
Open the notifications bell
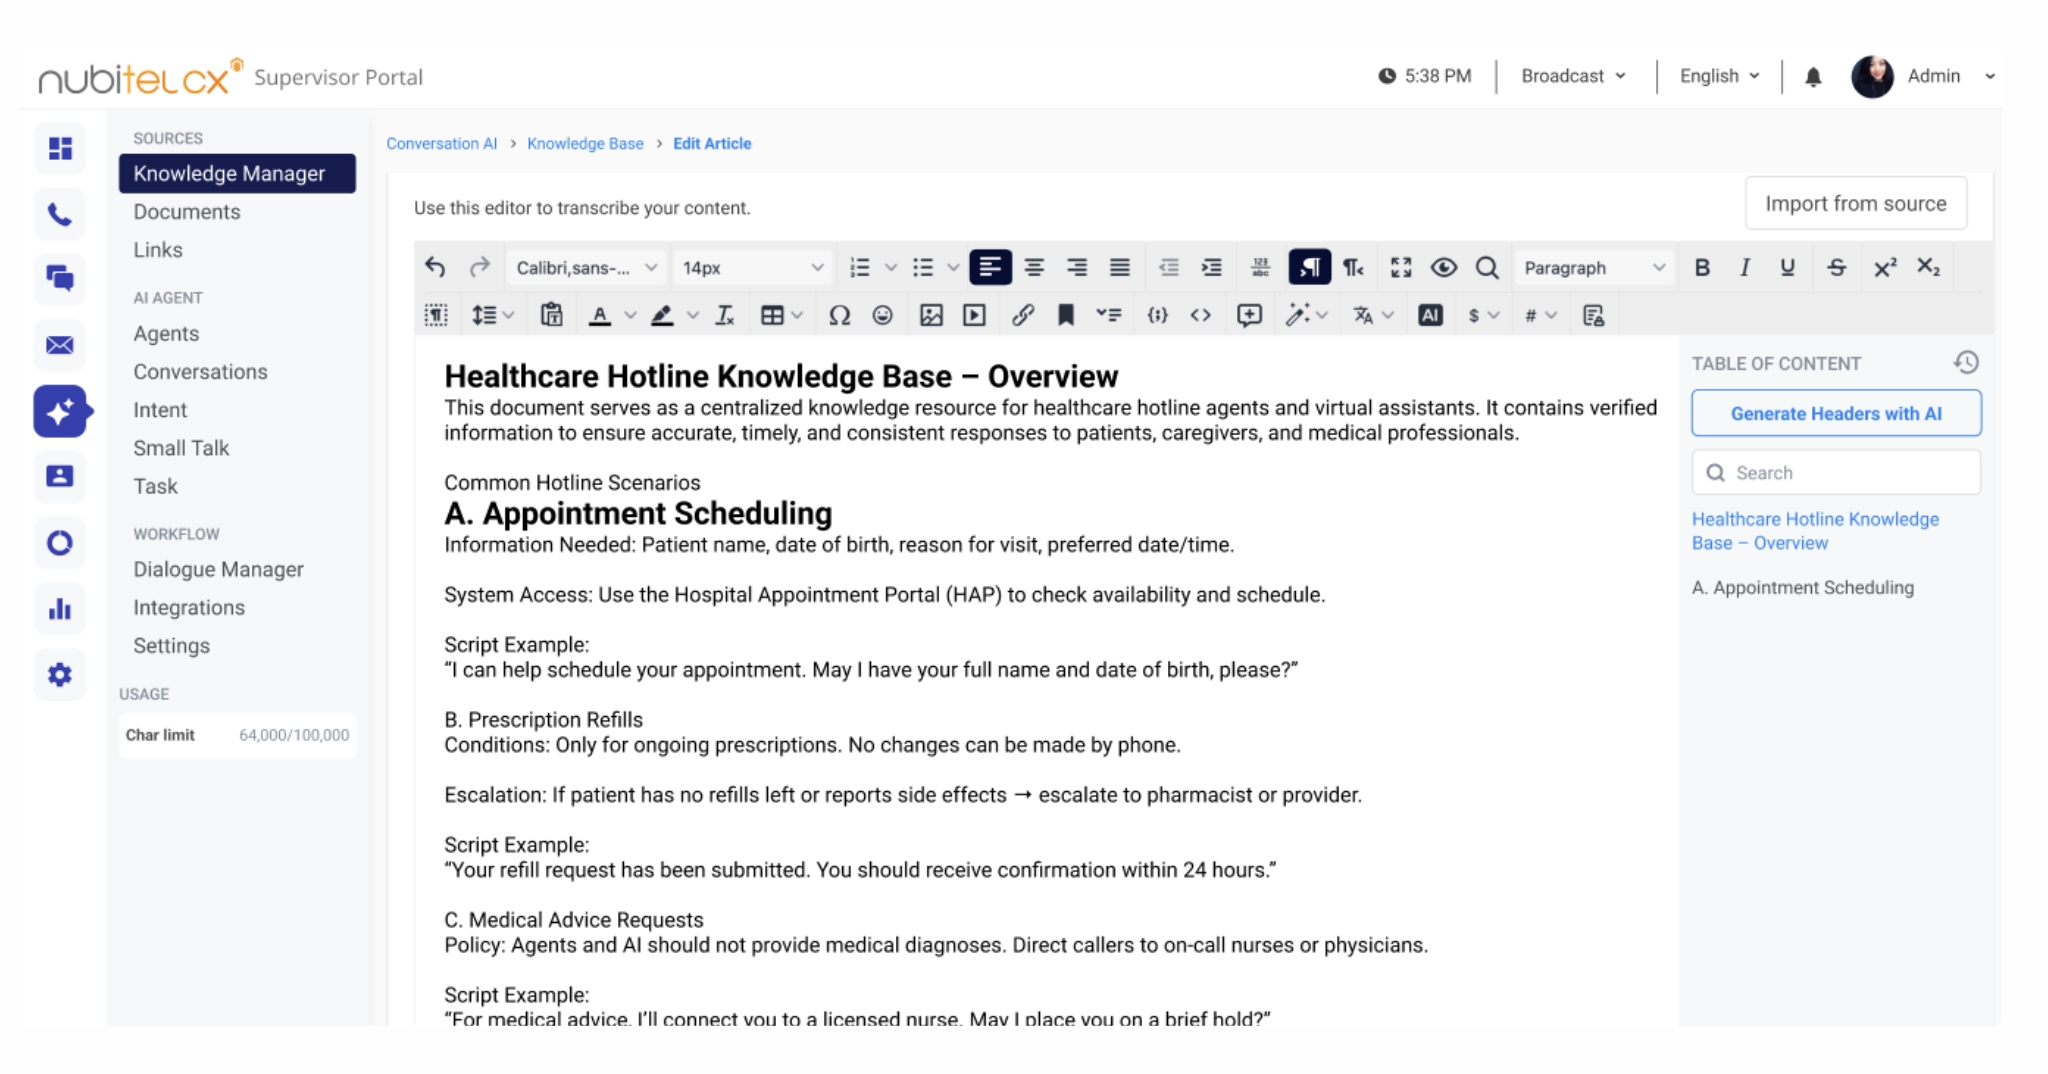point(1813,77)
